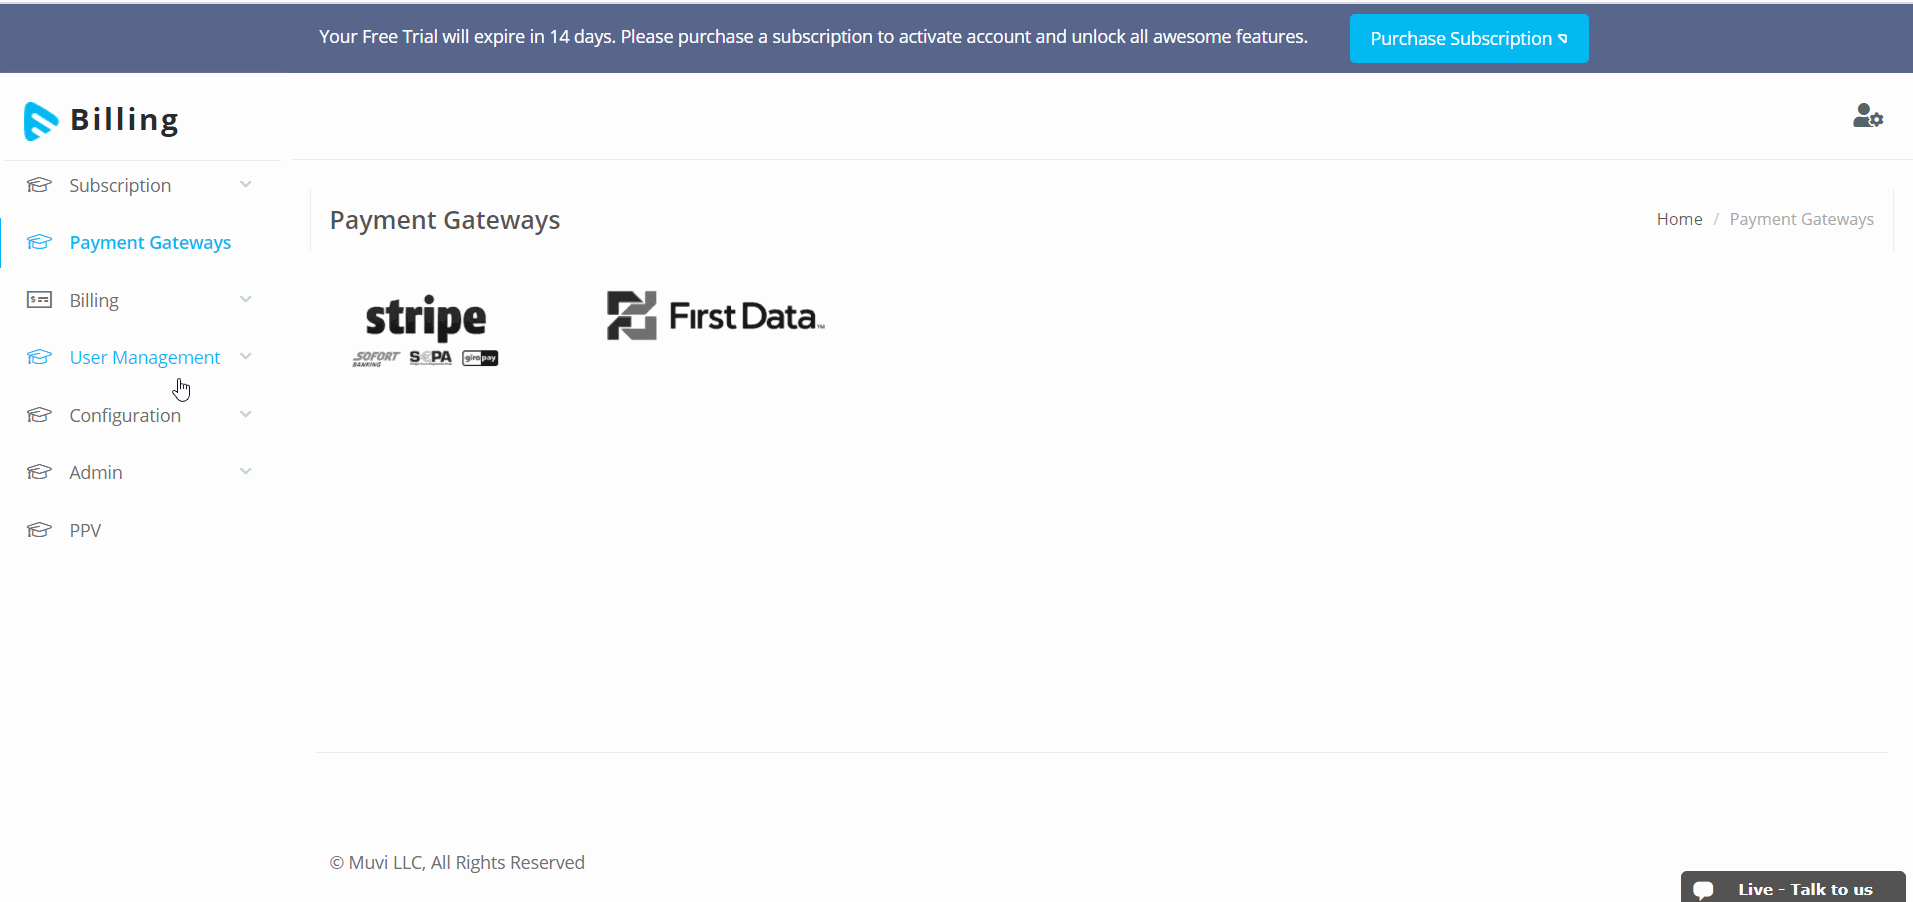Expand the Billing menu chevron
The image size is (1913, 902).
pyautogui.click(x=246, y=300)
